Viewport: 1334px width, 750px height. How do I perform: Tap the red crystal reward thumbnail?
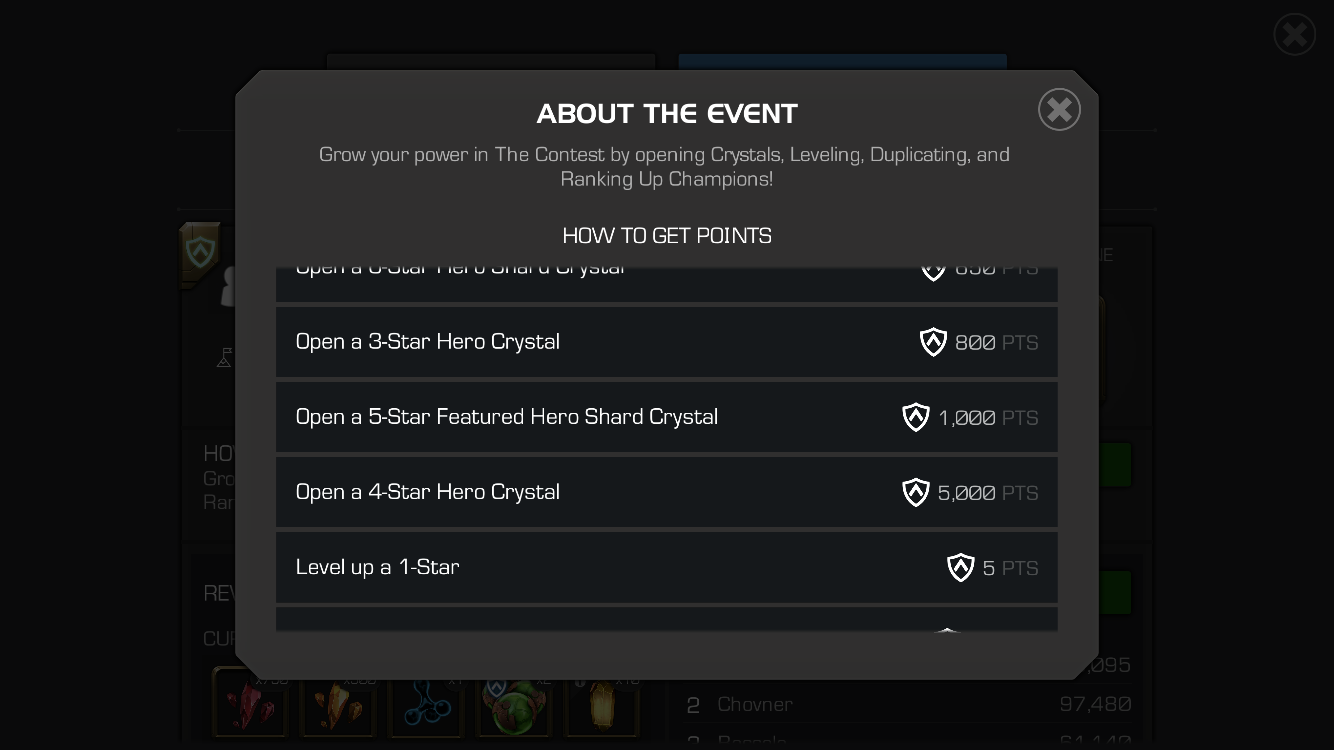tap(251, 705)
